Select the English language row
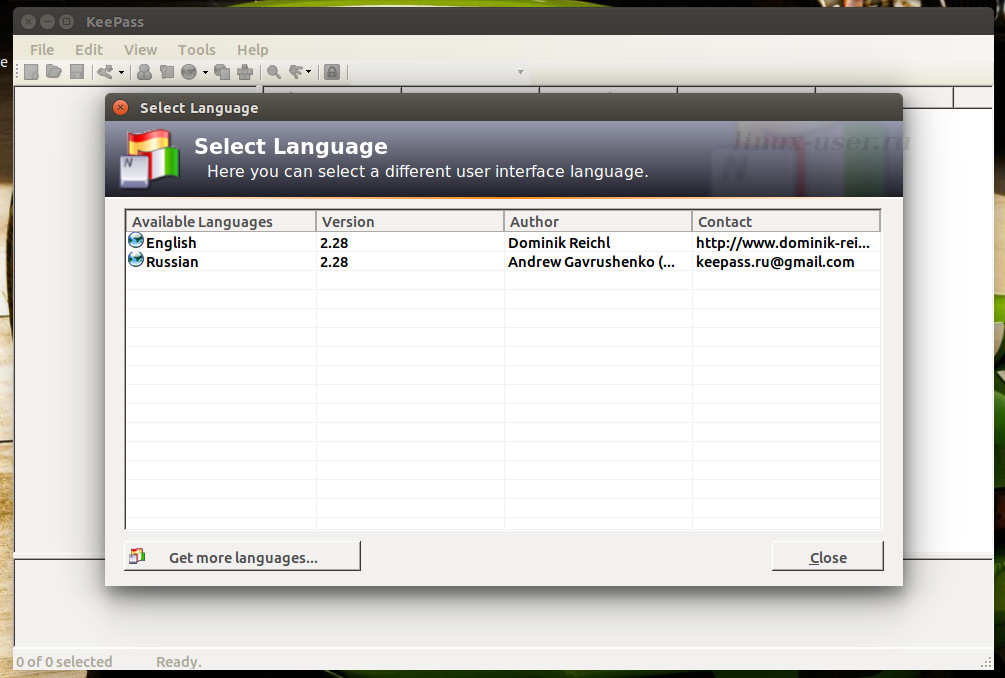The image size is (1005, 678). pyautogui.click(x=503, y=242)
